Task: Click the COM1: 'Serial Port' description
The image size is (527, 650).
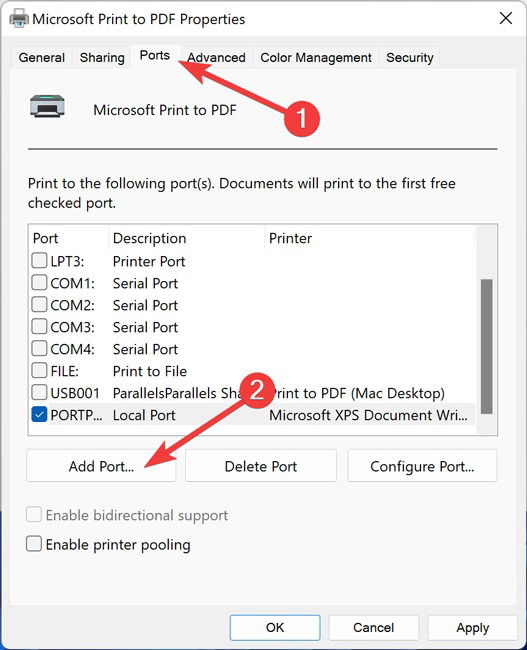Action: click(x=145, y=283)
